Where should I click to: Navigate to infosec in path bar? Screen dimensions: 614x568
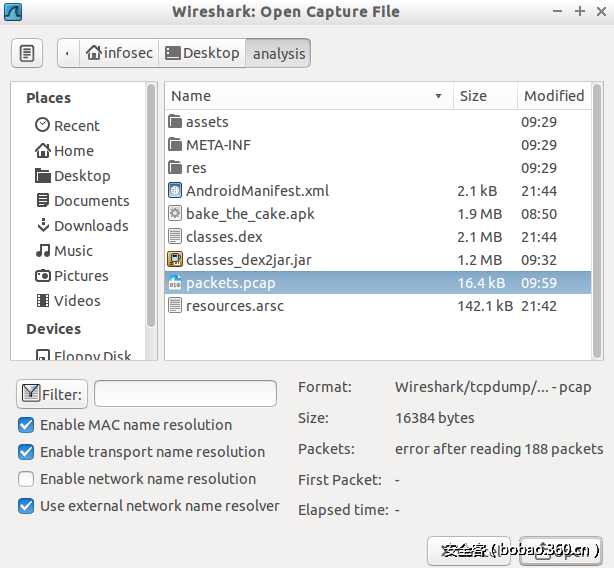119,53
